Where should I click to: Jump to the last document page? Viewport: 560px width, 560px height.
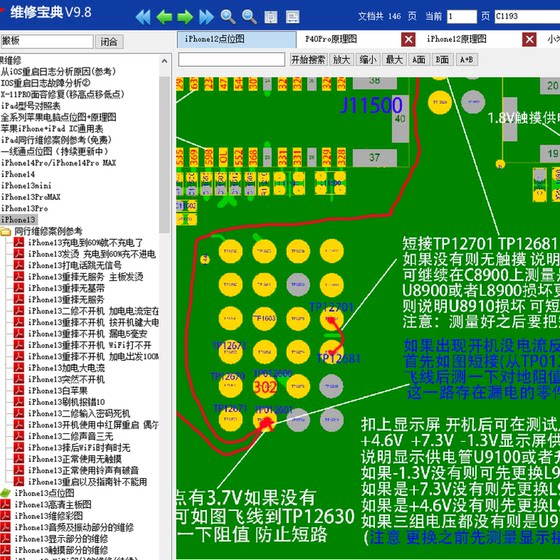pyautogui.click(x=206, y=17)
